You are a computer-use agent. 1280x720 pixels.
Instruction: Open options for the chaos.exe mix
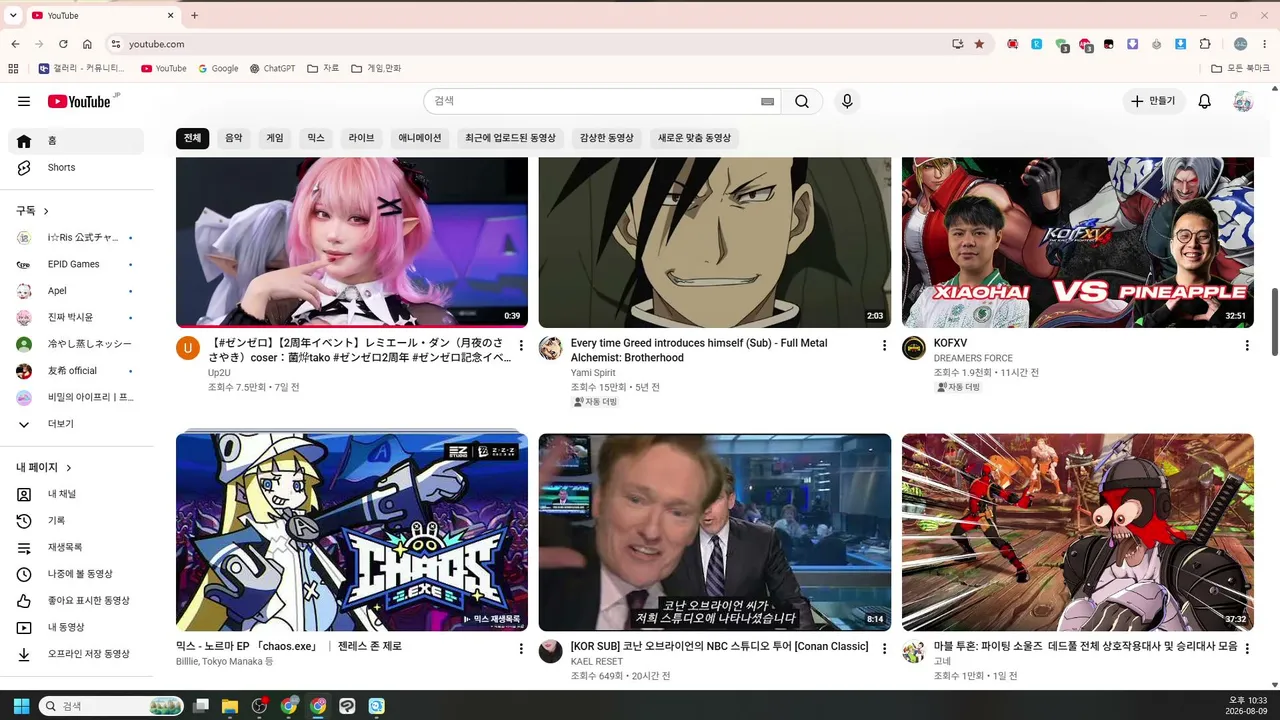pos(521,649)
